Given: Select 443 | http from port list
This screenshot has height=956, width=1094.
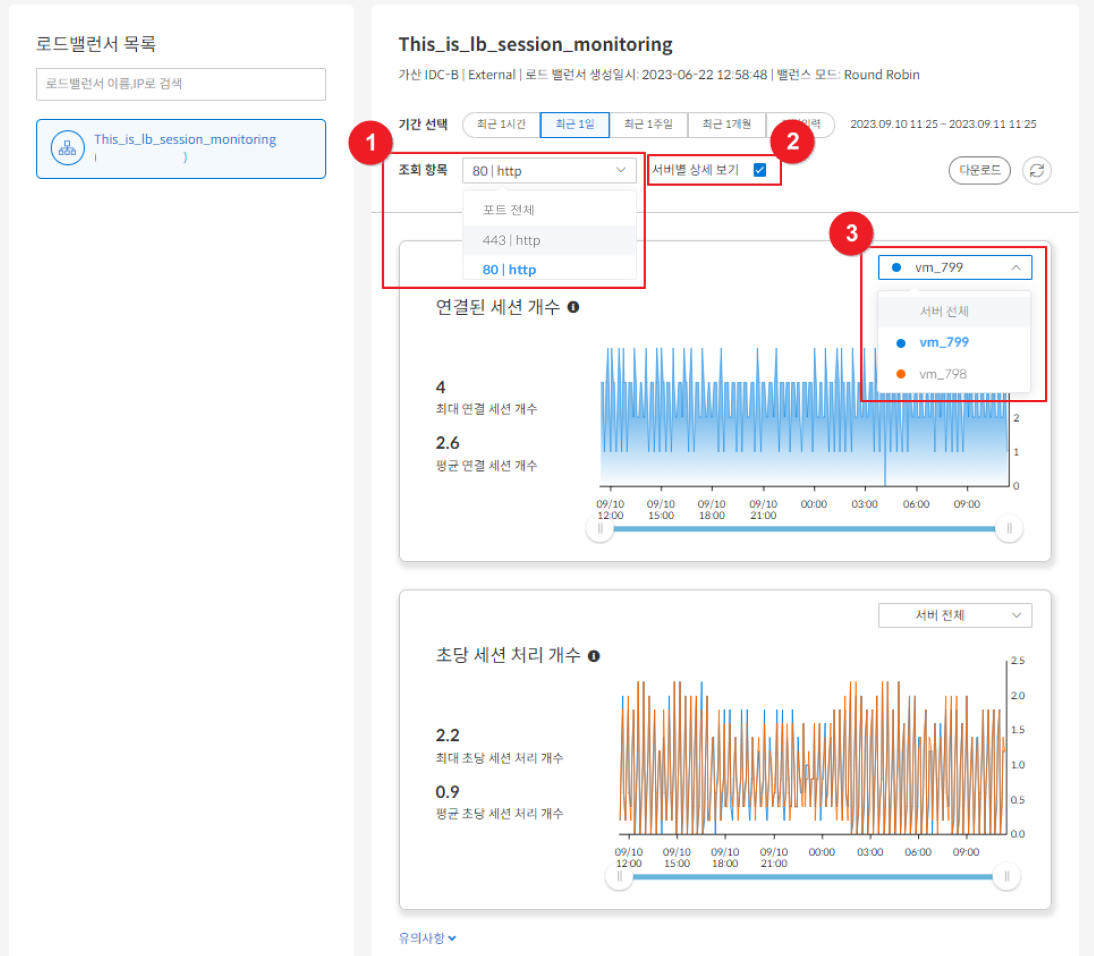Looking at the screenshot, I should (511, 240).
